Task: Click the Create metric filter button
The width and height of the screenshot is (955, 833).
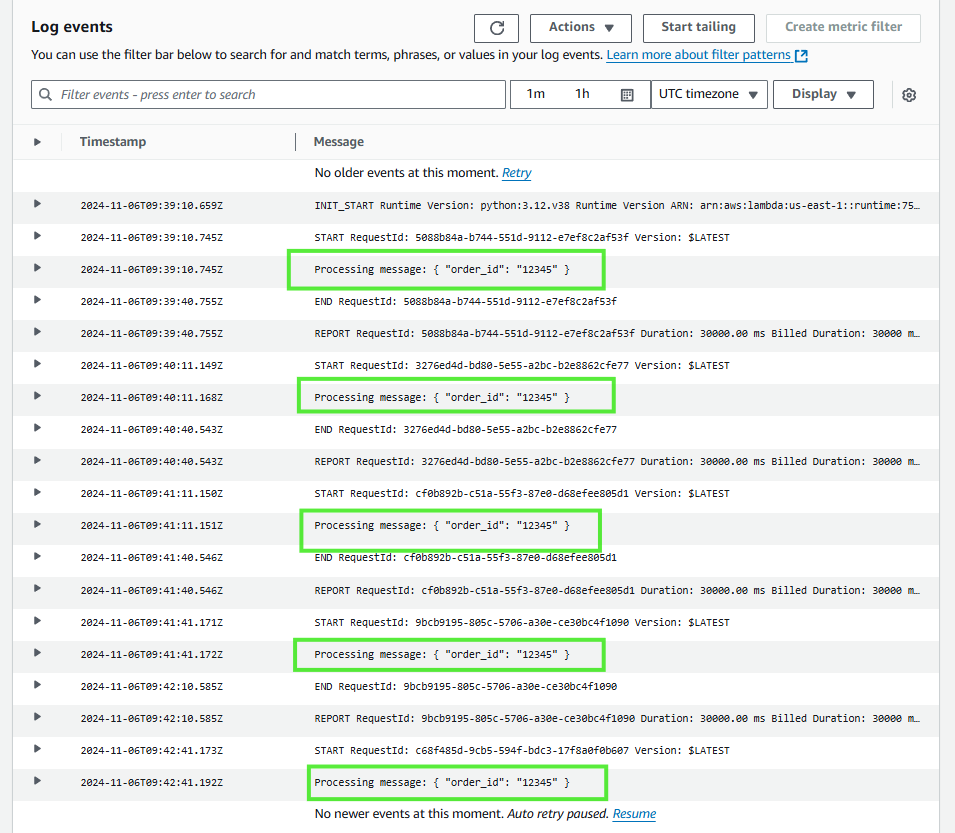Action: click(843, 28)
